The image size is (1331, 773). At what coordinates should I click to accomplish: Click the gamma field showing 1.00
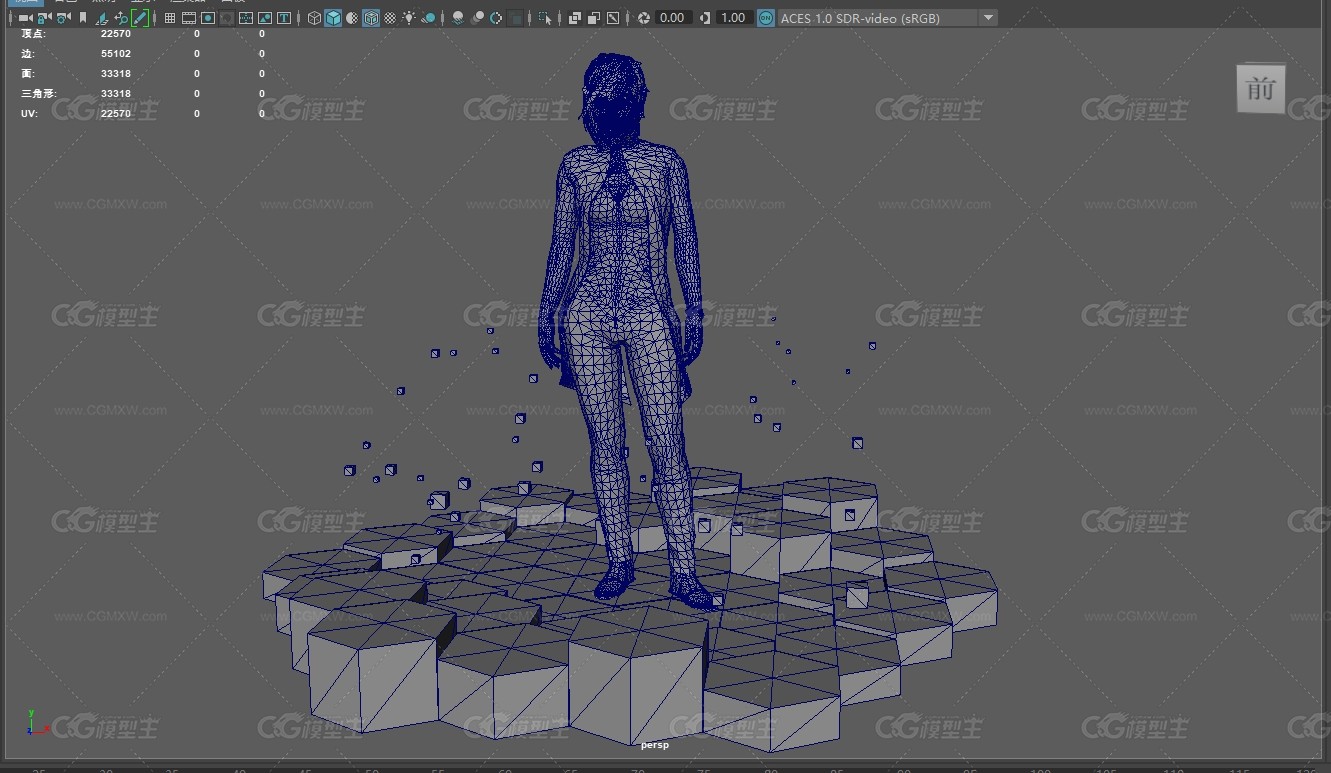tap(734, 18)
